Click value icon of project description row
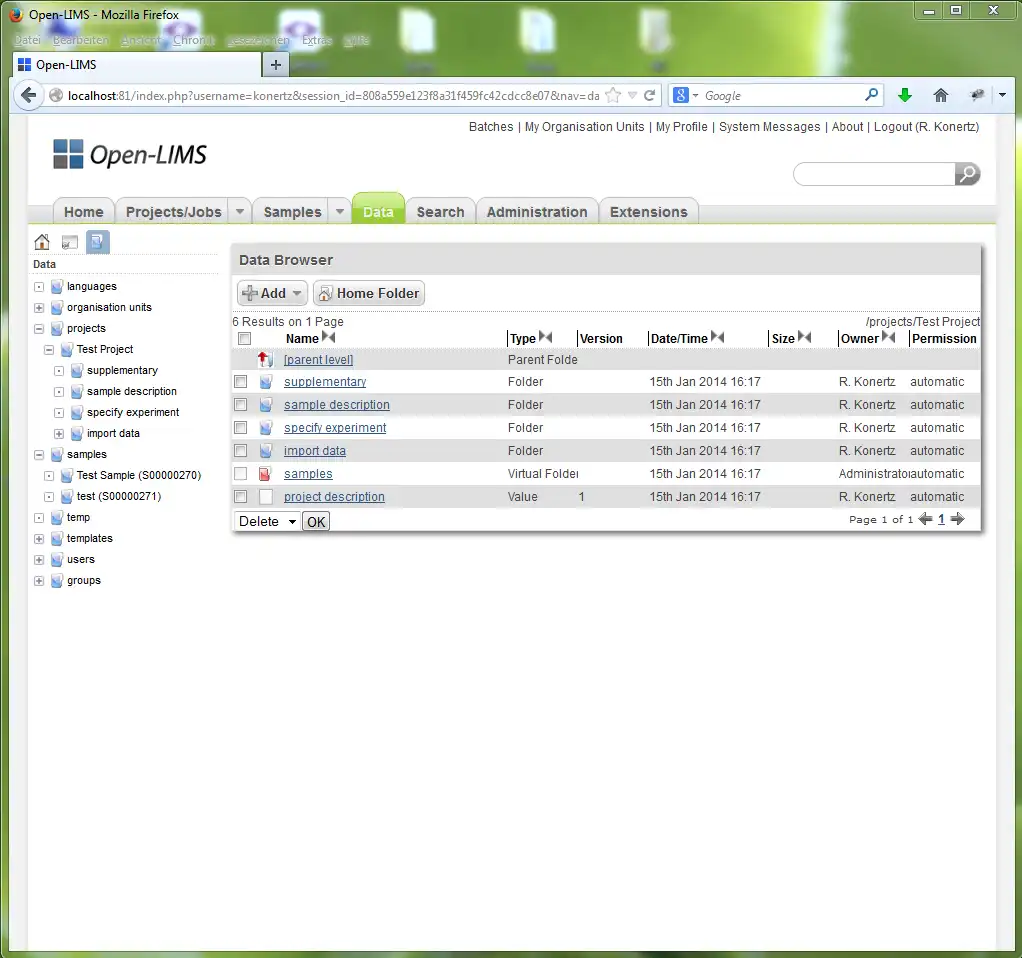Viewport: 1022px width, 958px height. [x=265, y=497]
